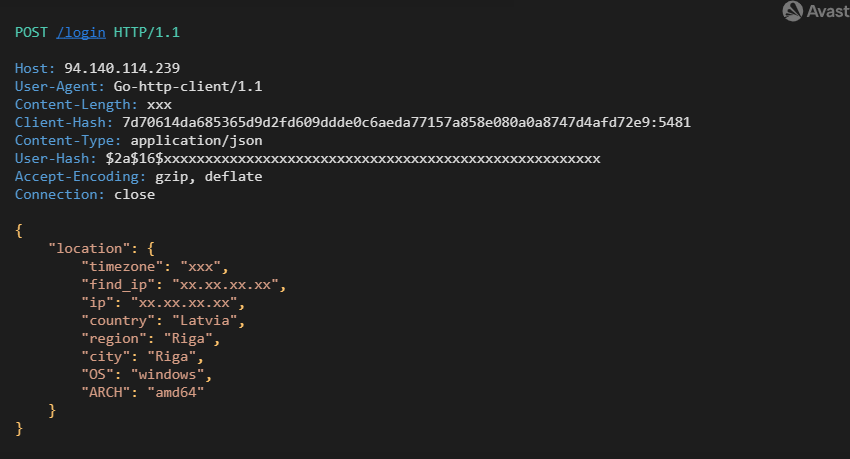Viewport: 850px width, 459px height.
Task: Click the "timezone" JSON key
Action: click(x=122, y=267)
